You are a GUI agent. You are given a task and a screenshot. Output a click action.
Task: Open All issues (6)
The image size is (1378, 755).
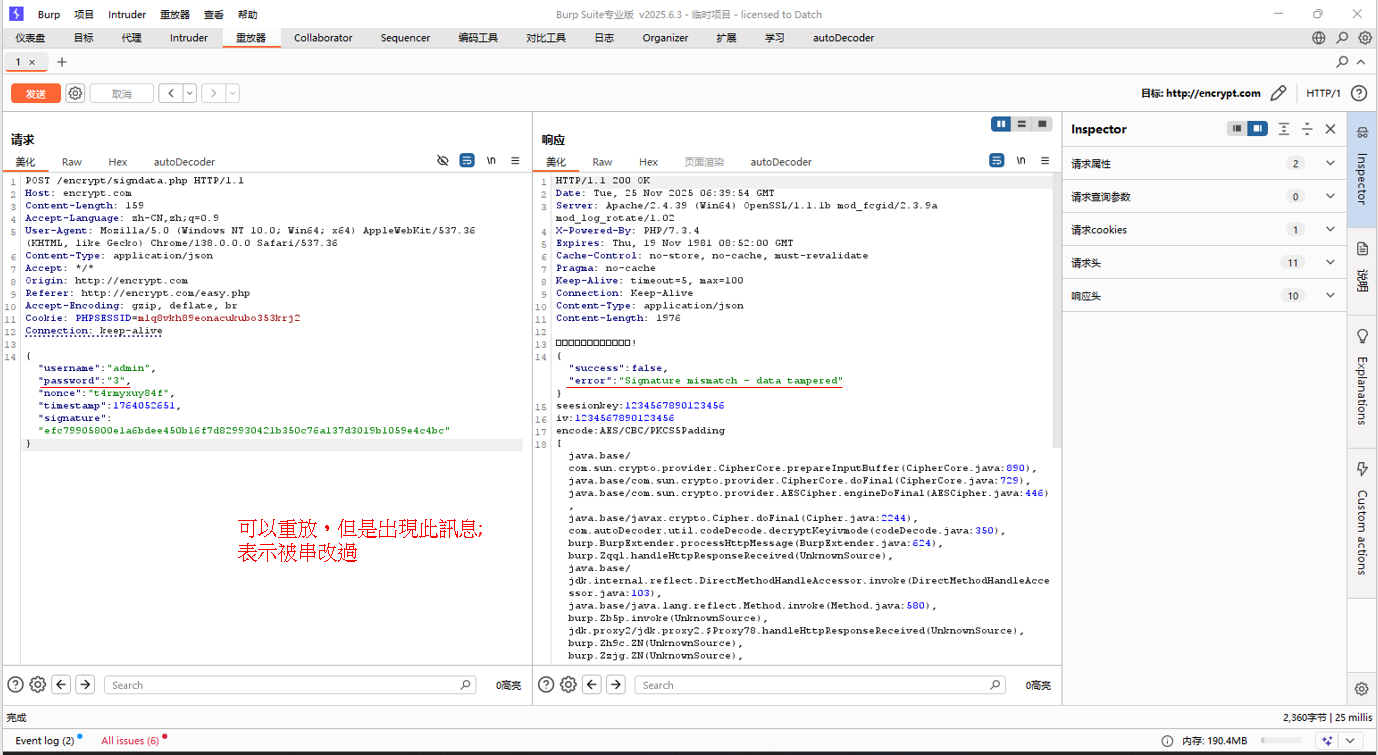[x=130, y=741]
